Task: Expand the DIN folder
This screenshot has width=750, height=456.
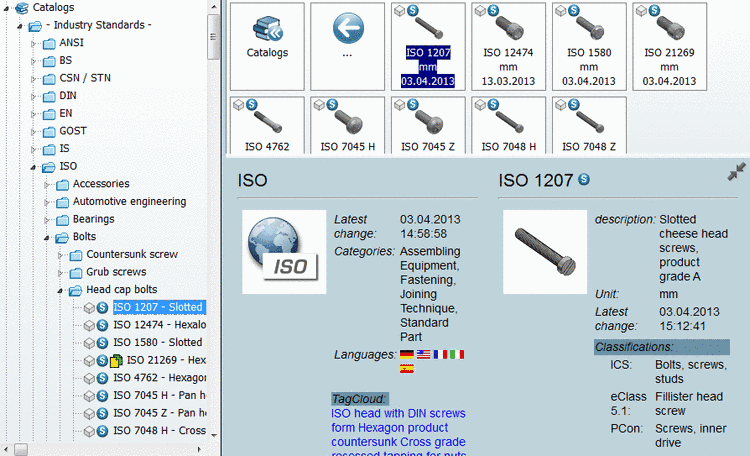Action: coord(33,97)
